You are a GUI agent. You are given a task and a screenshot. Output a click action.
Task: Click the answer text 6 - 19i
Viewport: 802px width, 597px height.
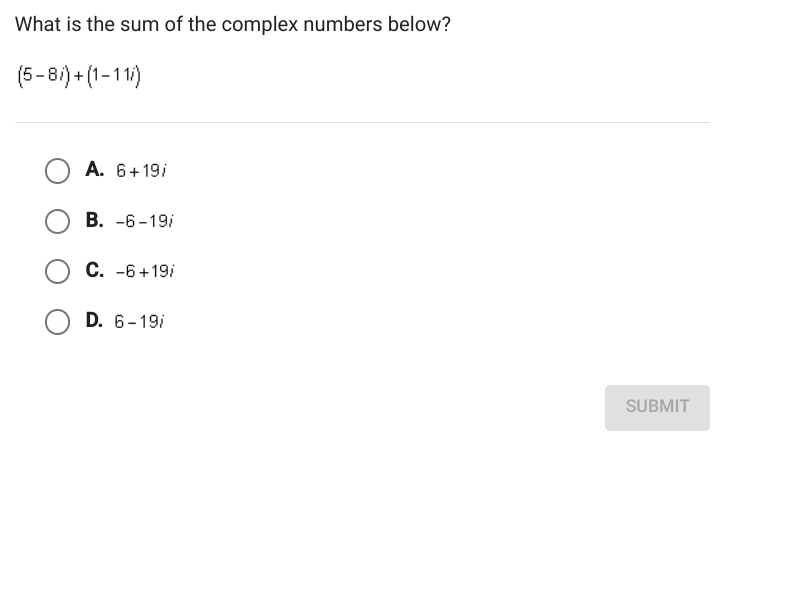[140, 322]
